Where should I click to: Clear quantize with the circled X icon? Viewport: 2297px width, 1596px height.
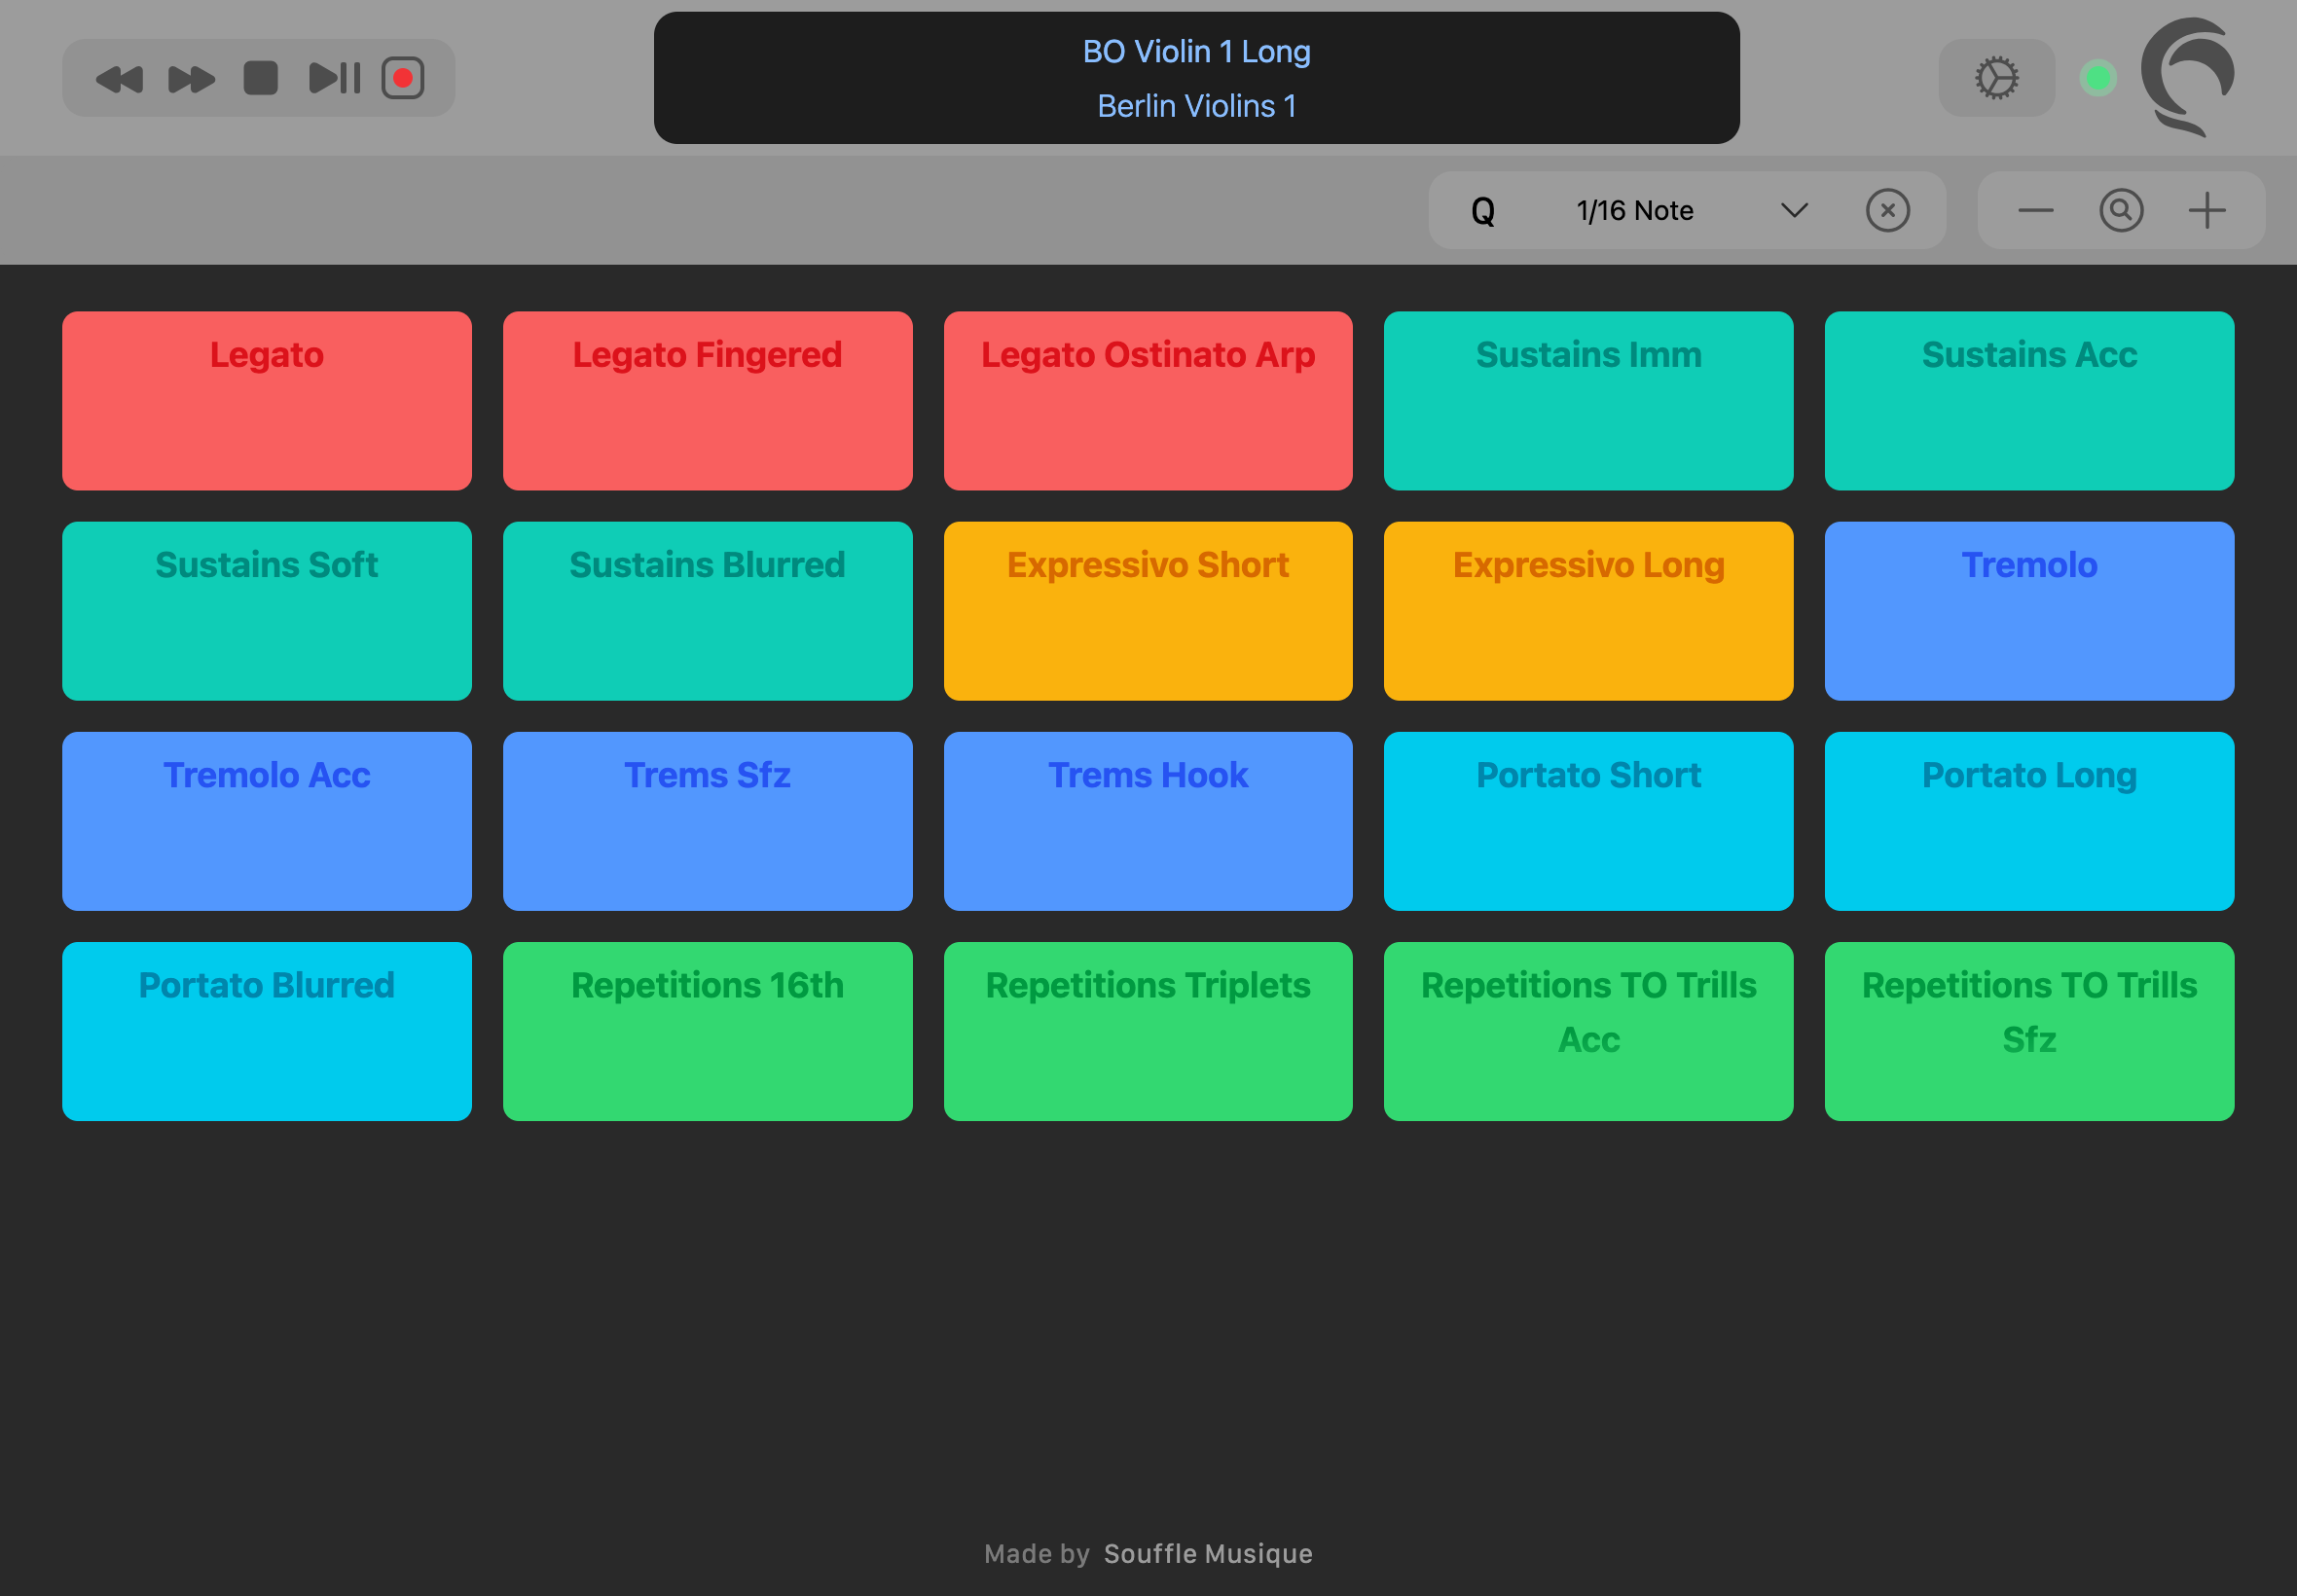[x=1888, y=210]
